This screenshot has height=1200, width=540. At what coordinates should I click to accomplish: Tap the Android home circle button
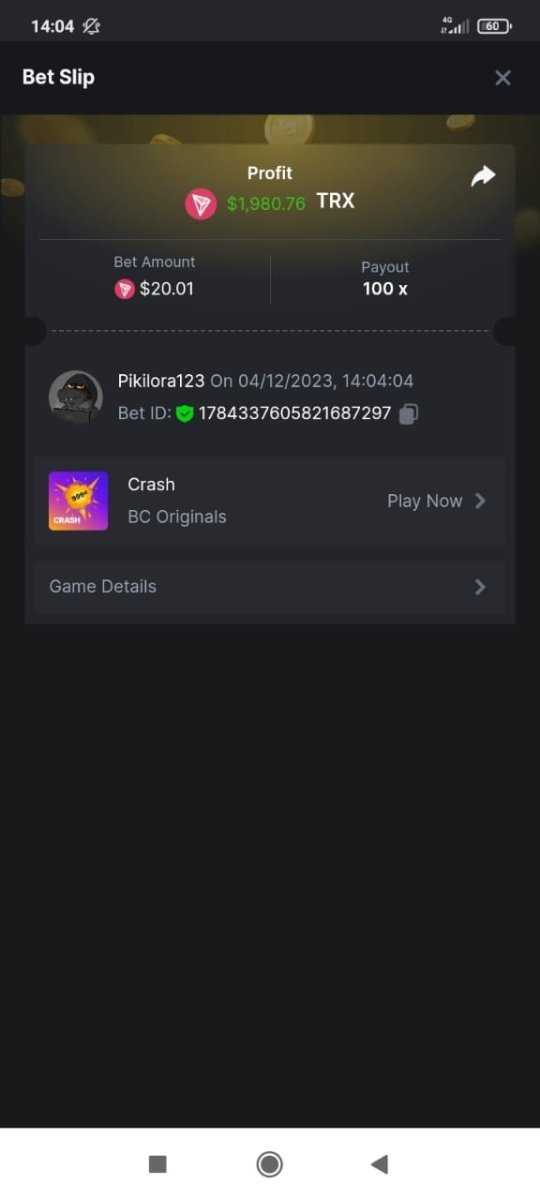(269, 1164)
